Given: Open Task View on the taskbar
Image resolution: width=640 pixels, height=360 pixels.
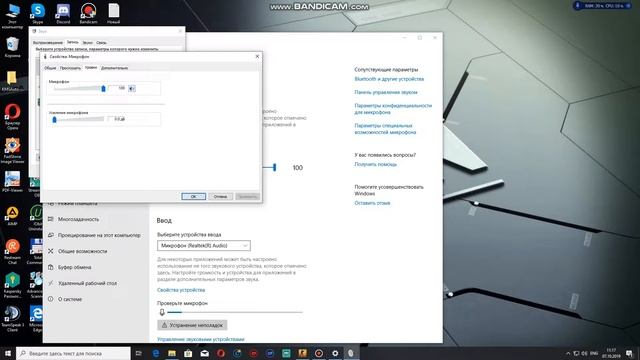Looking at the screenshot, I should (x=138, y=353).
